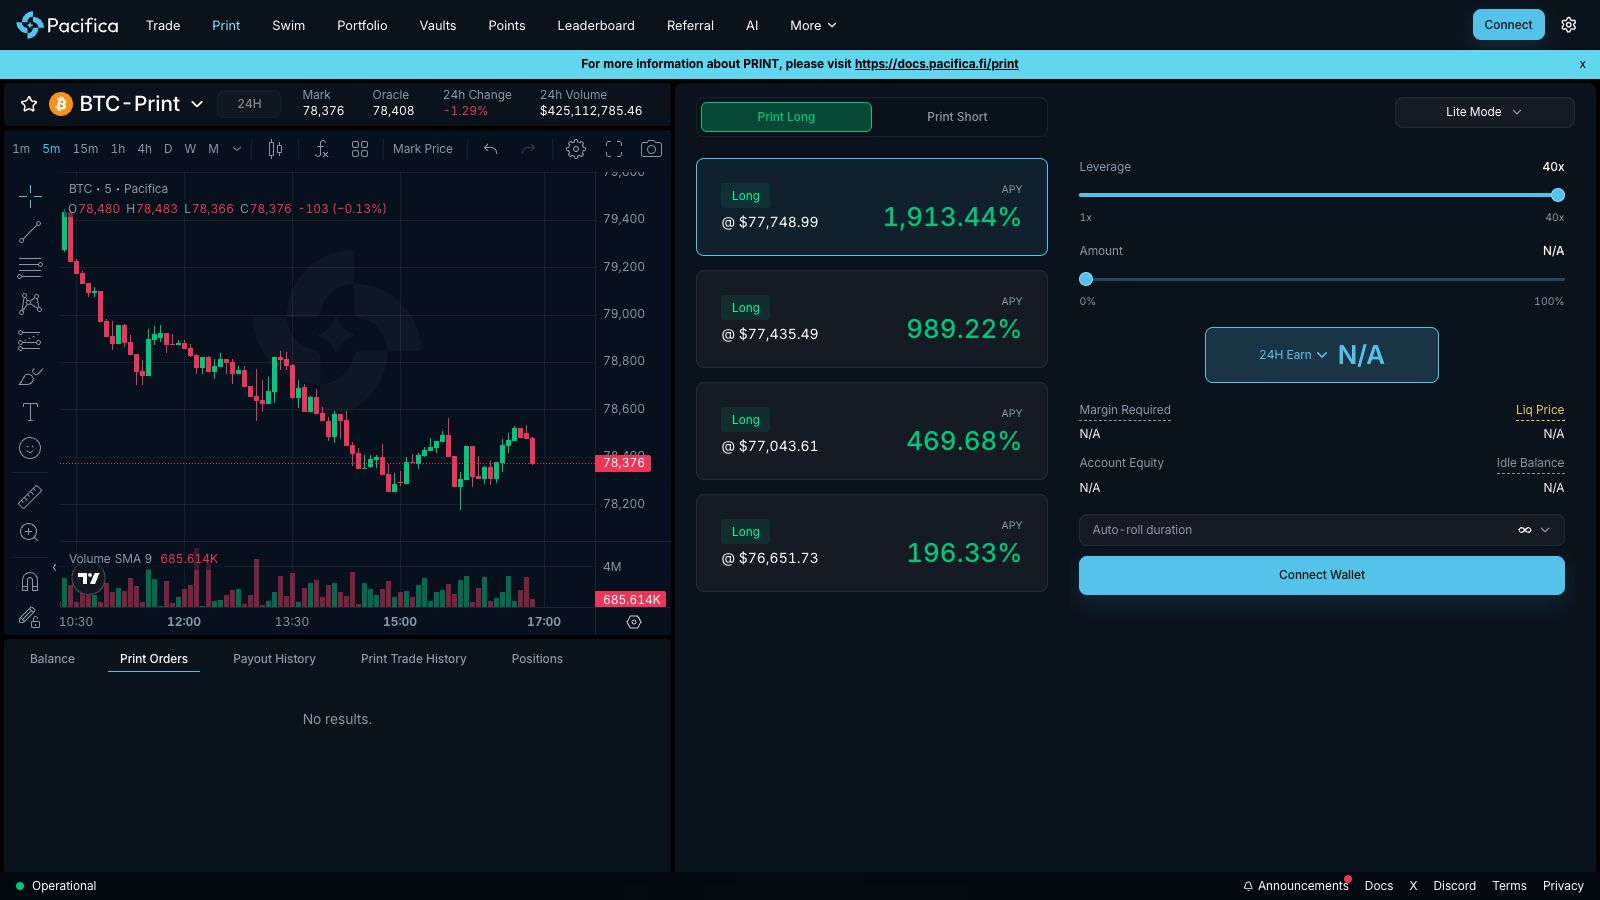Click the Amount slider handle
This screenshot has width=1600, height=900.
1086,279
